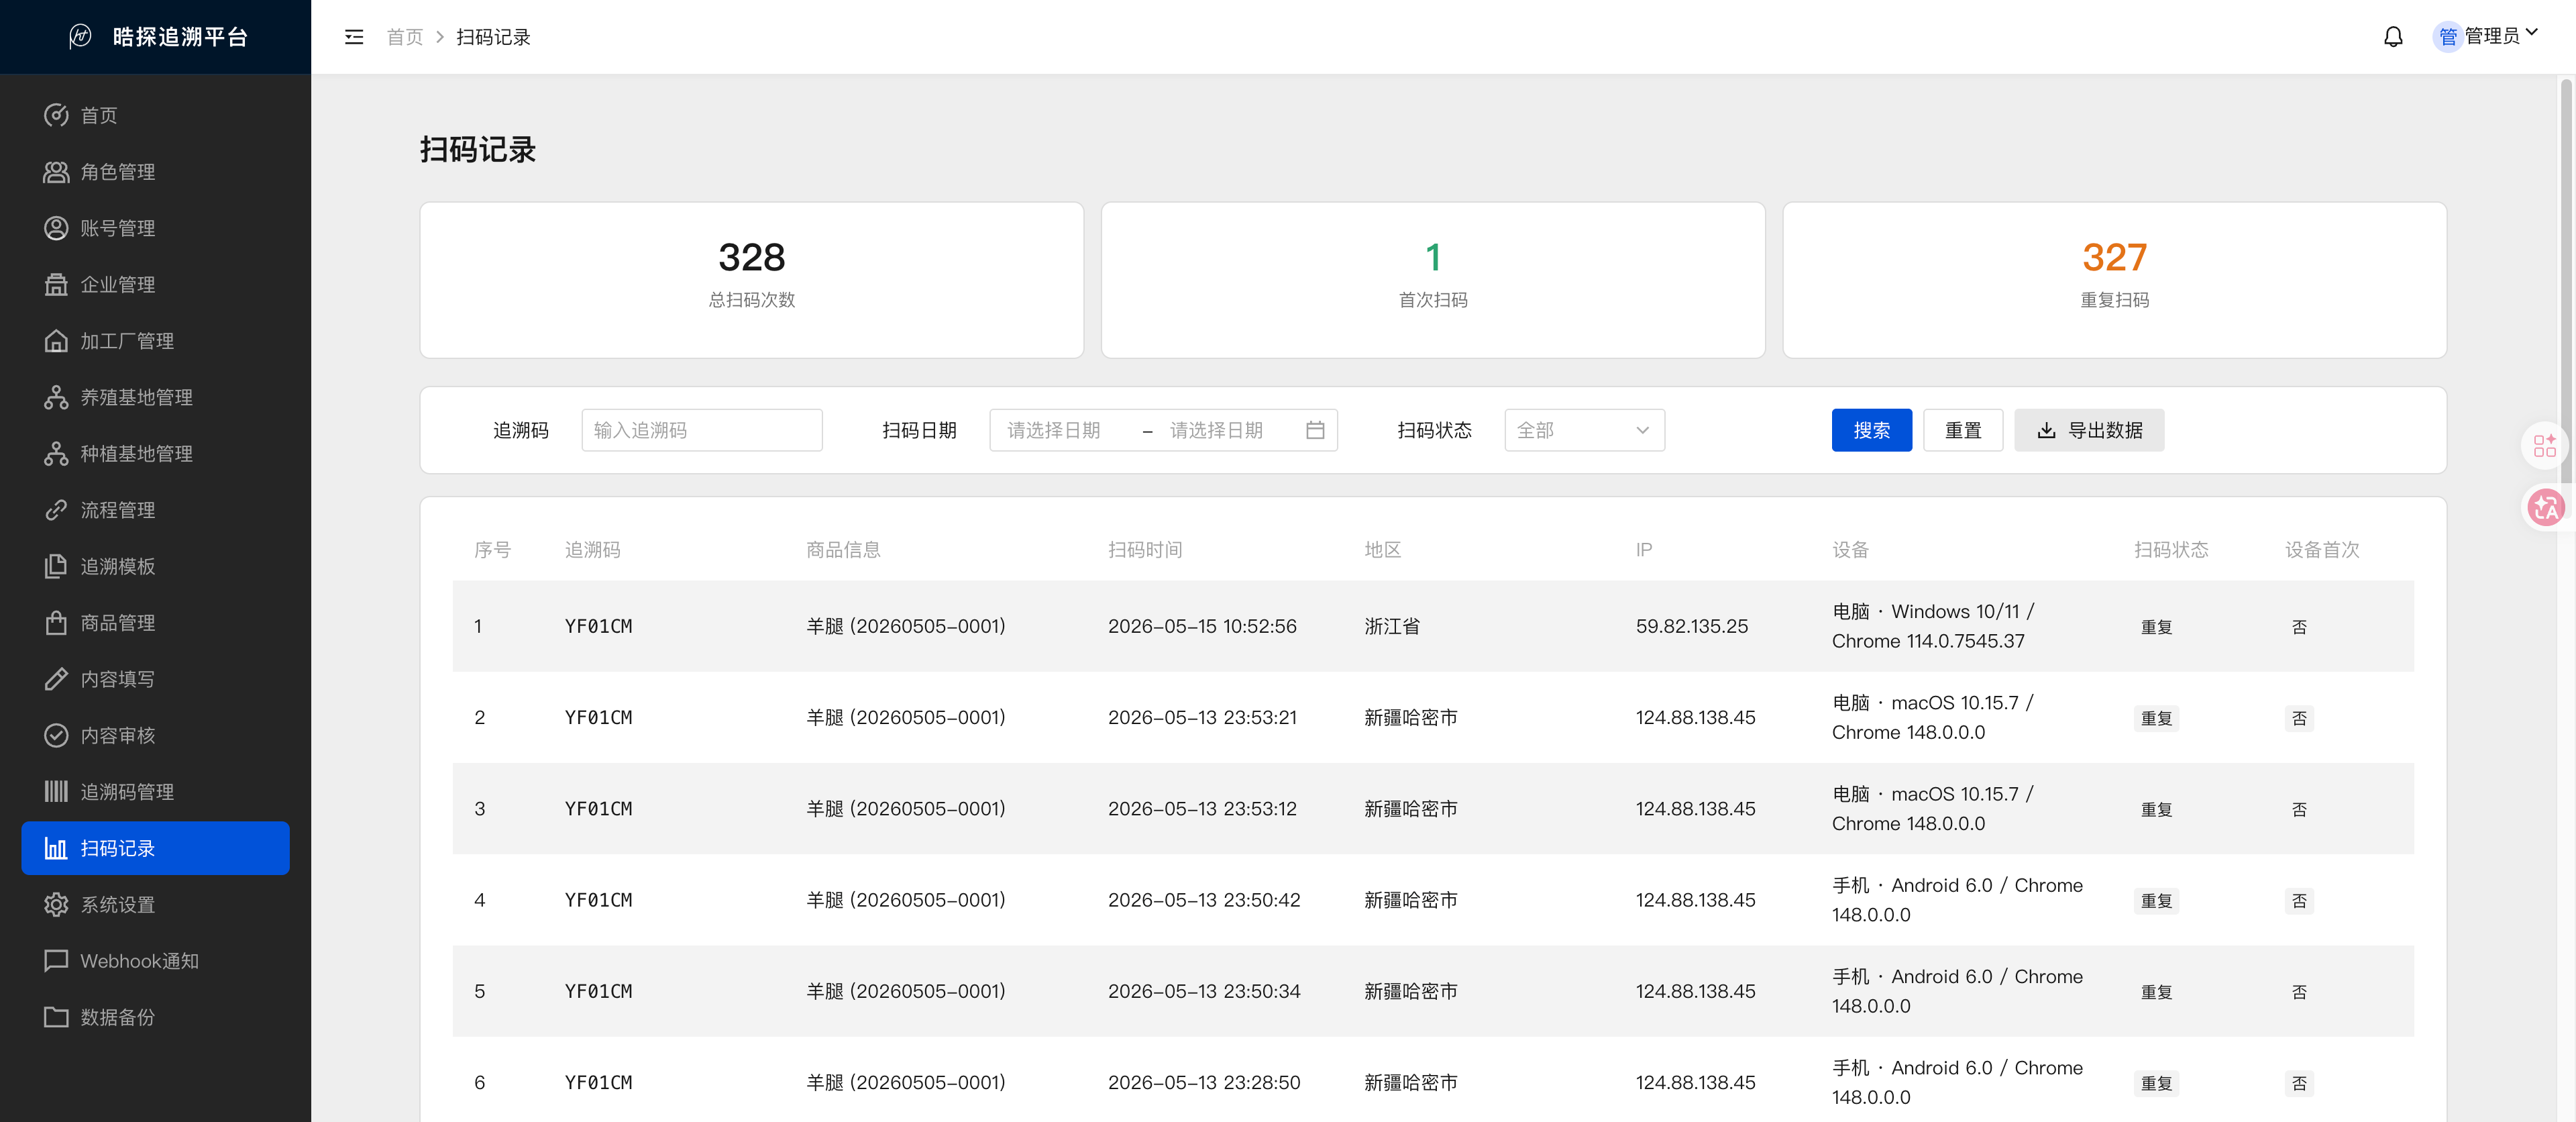
Task: Click the 追溯码管理 barcode icon
Action: [x=56, y=791]
